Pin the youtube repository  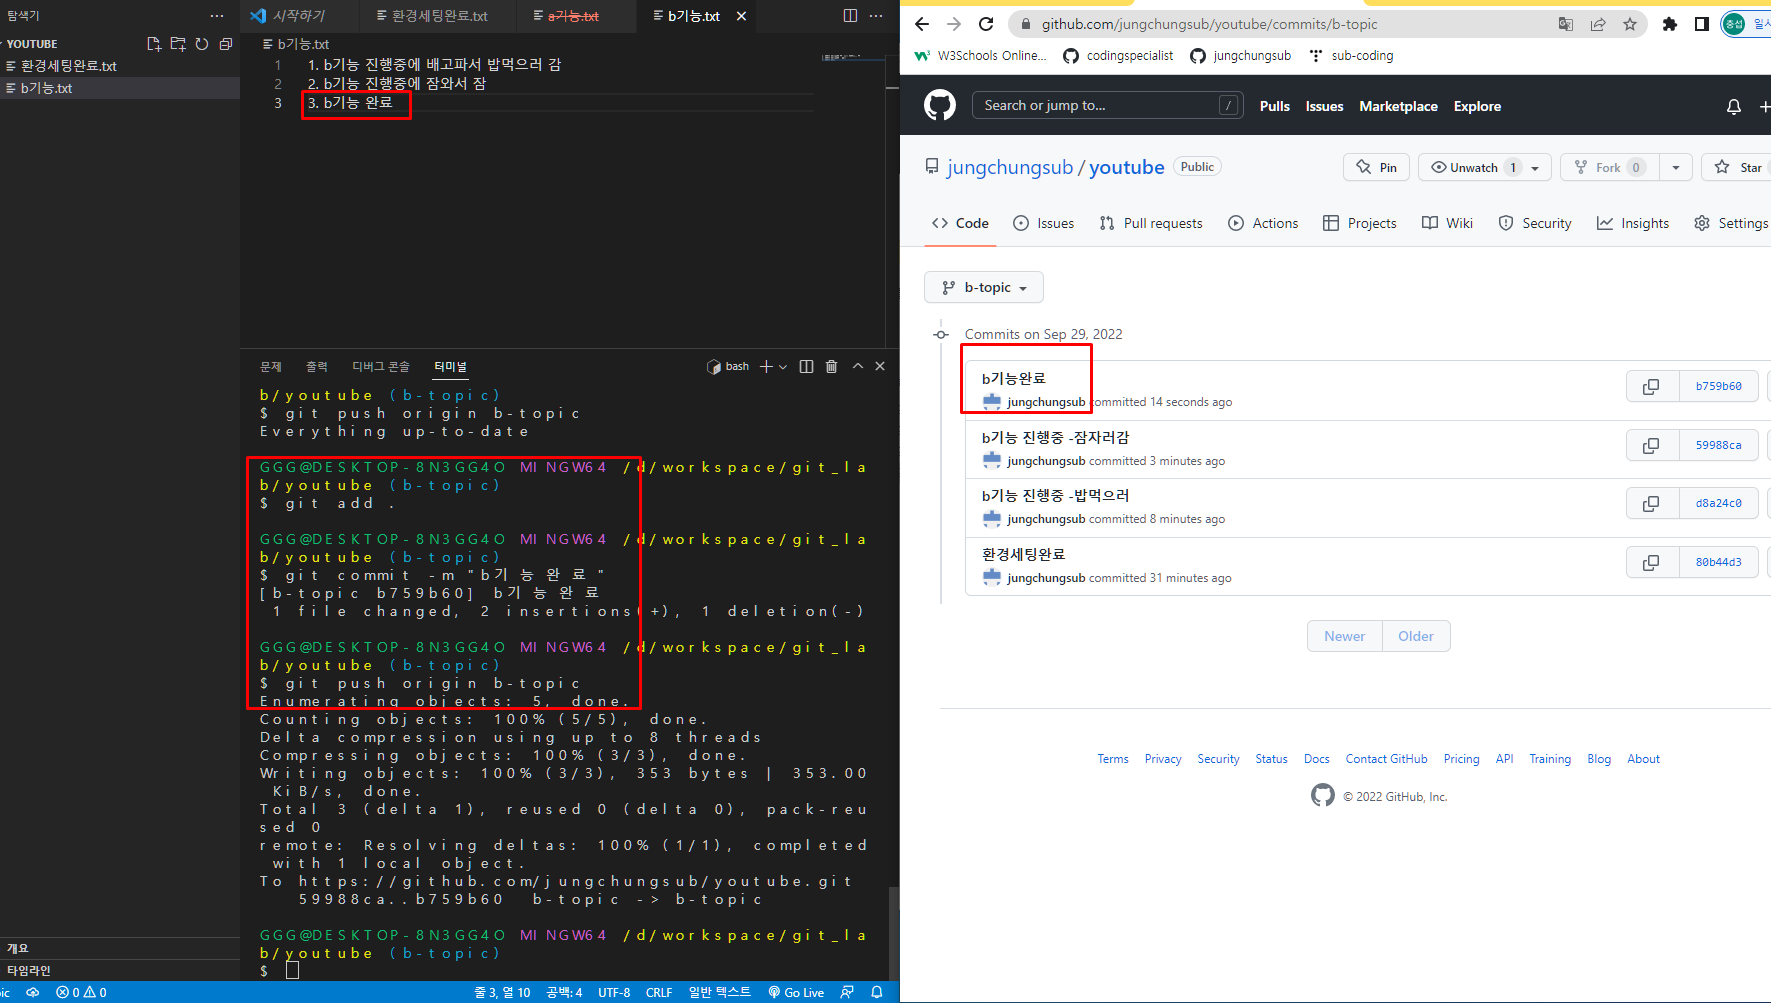pyautogui.click(x=1376, y=168)
